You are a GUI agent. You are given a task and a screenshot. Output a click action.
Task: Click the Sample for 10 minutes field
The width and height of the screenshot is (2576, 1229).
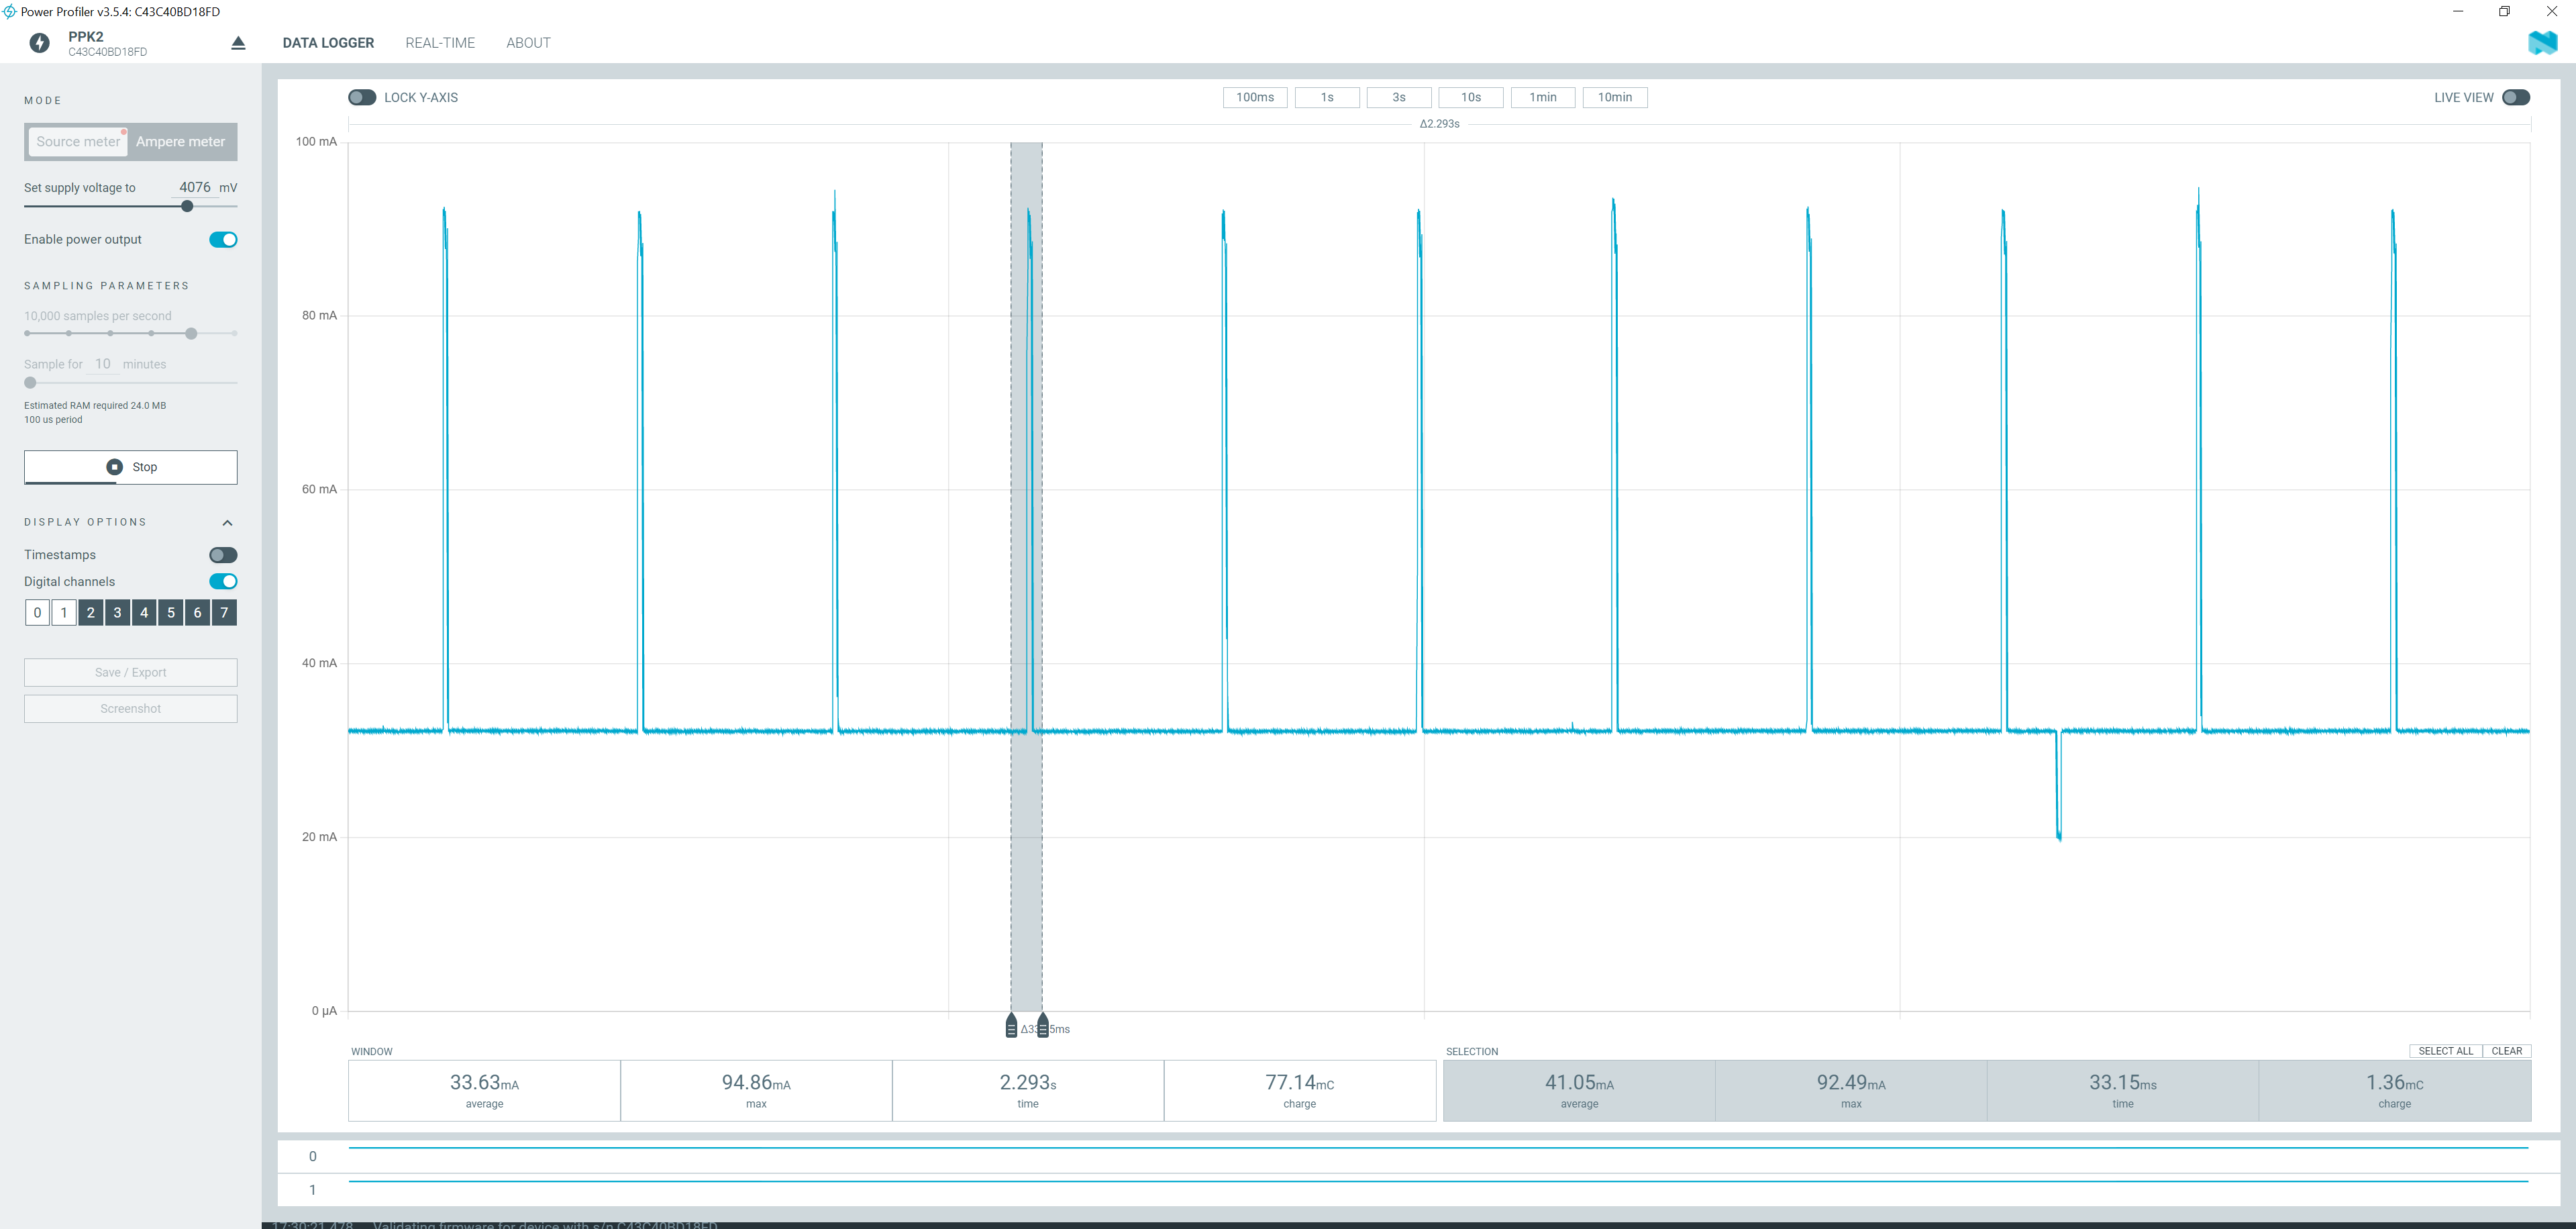[x=103, y=364]
